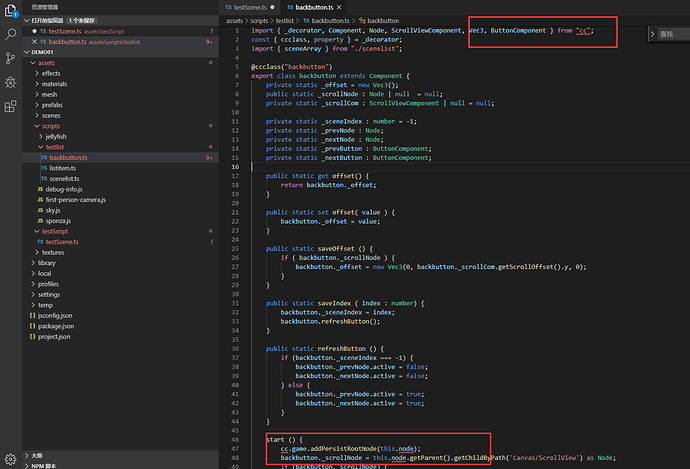Switch to the testScene.ts editor tab

tap(250, 7)
